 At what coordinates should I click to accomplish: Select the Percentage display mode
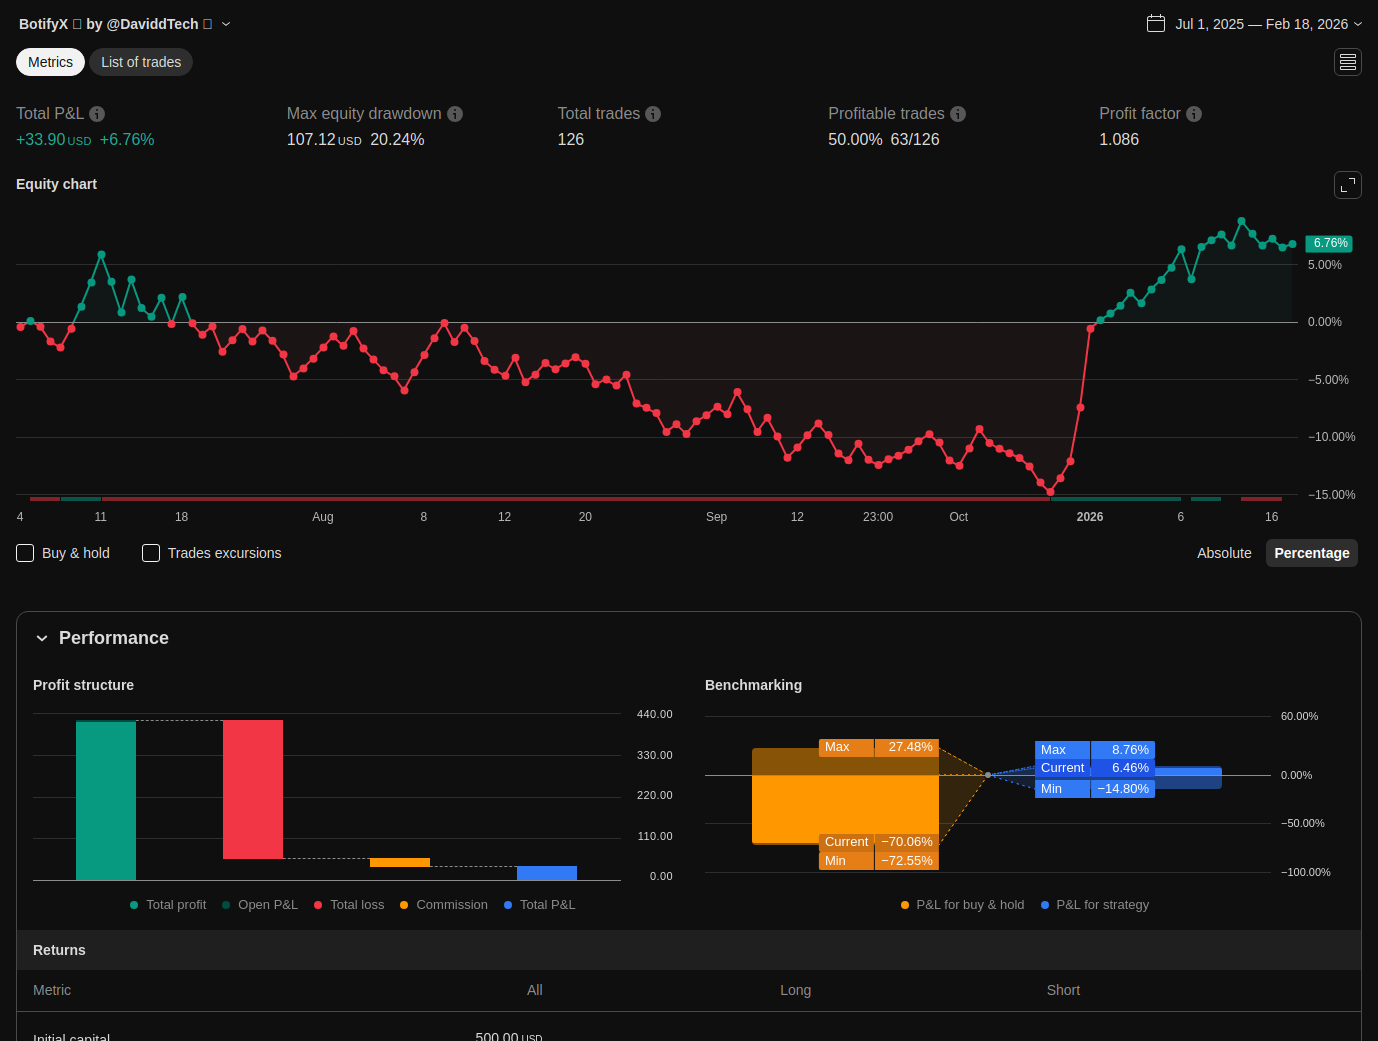click(1311, 553)
